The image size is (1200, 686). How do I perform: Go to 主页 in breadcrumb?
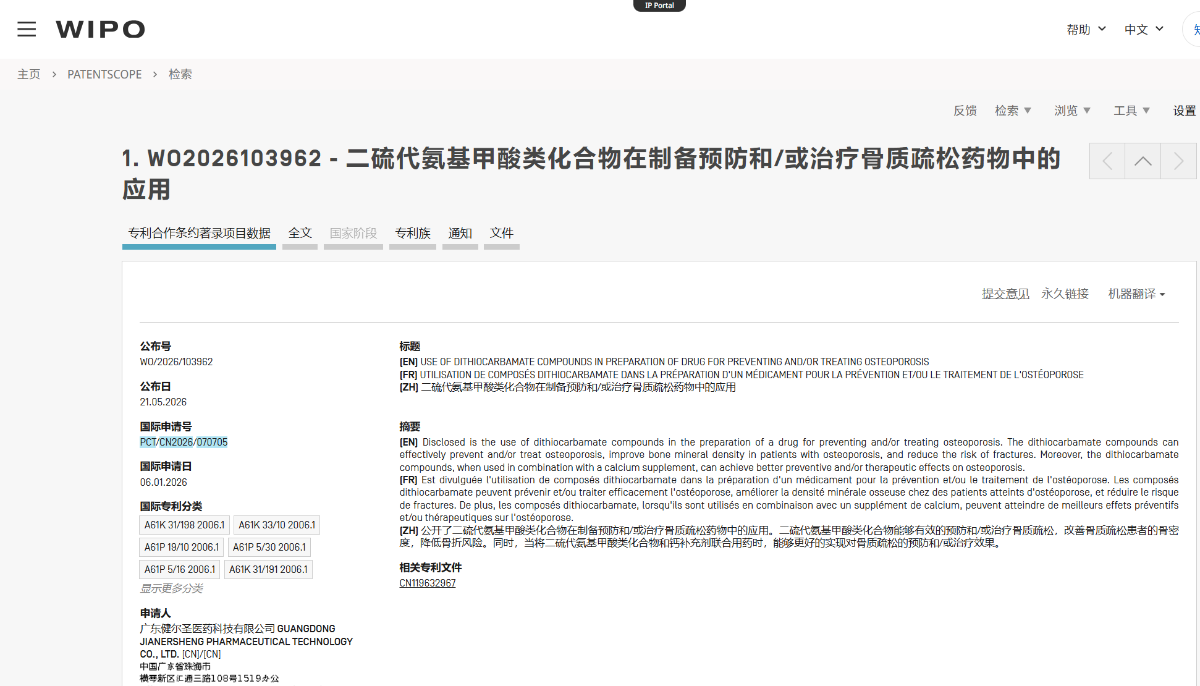pos(29,74)
